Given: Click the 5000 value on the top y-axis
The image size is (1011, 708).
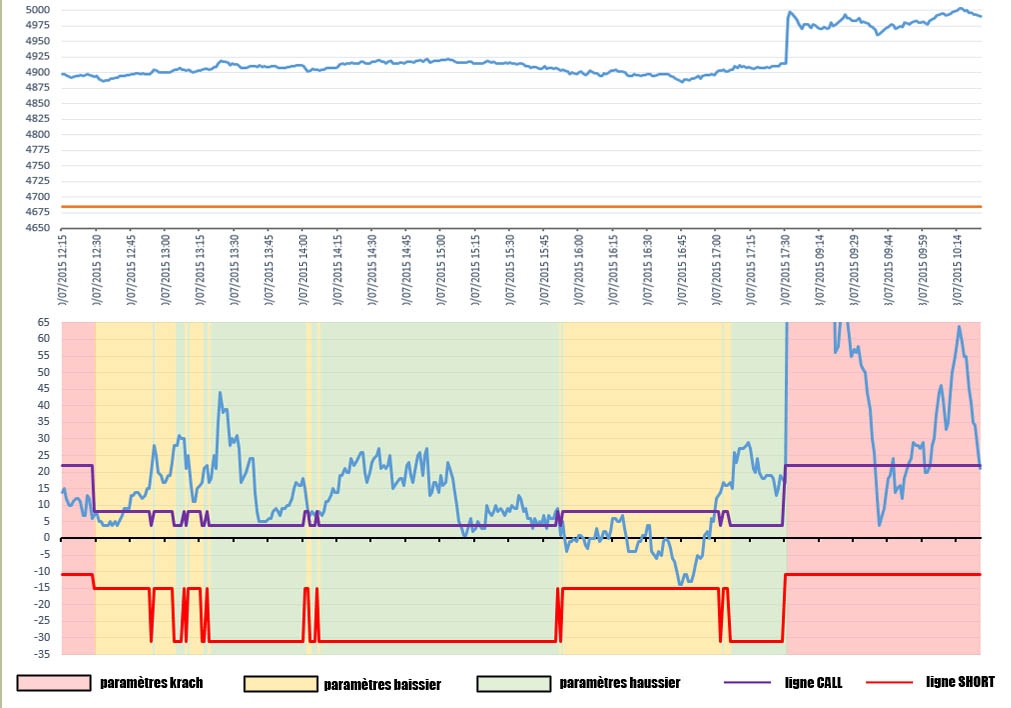Looking at the screenshot, I should point(37,10).
